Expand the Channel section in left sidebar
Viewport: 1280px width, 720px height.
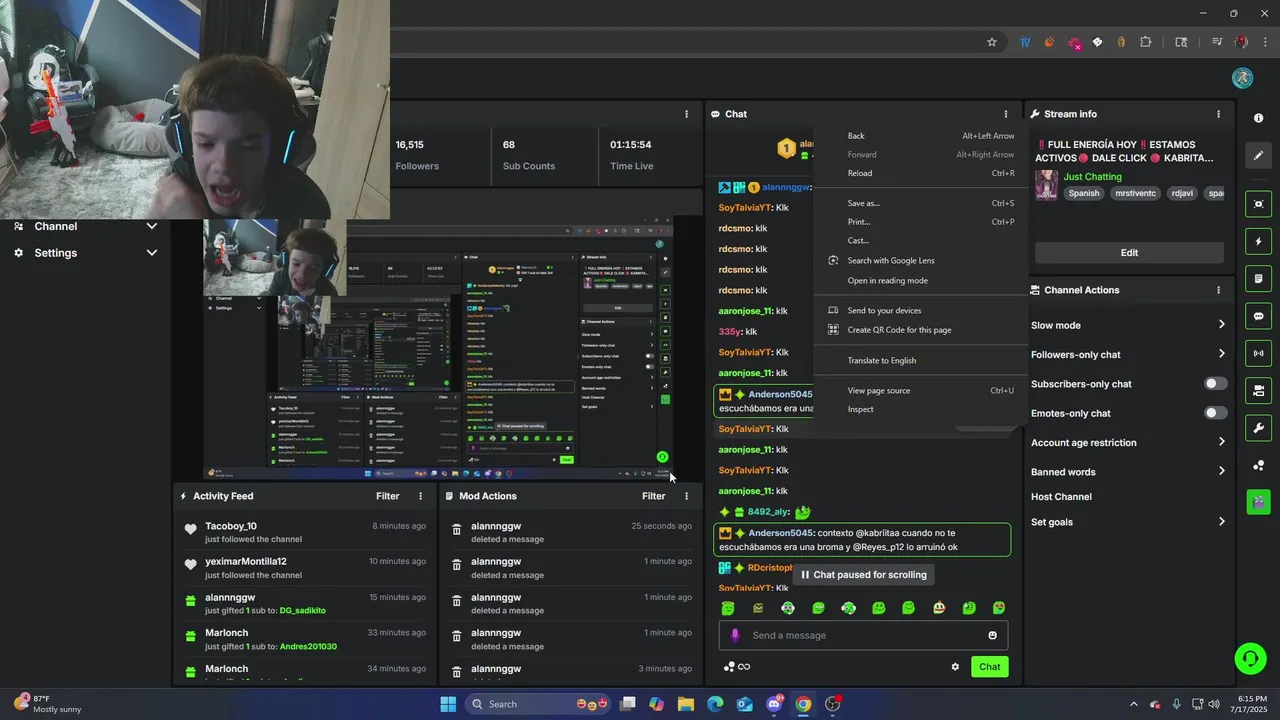click(x=152, y=226)
